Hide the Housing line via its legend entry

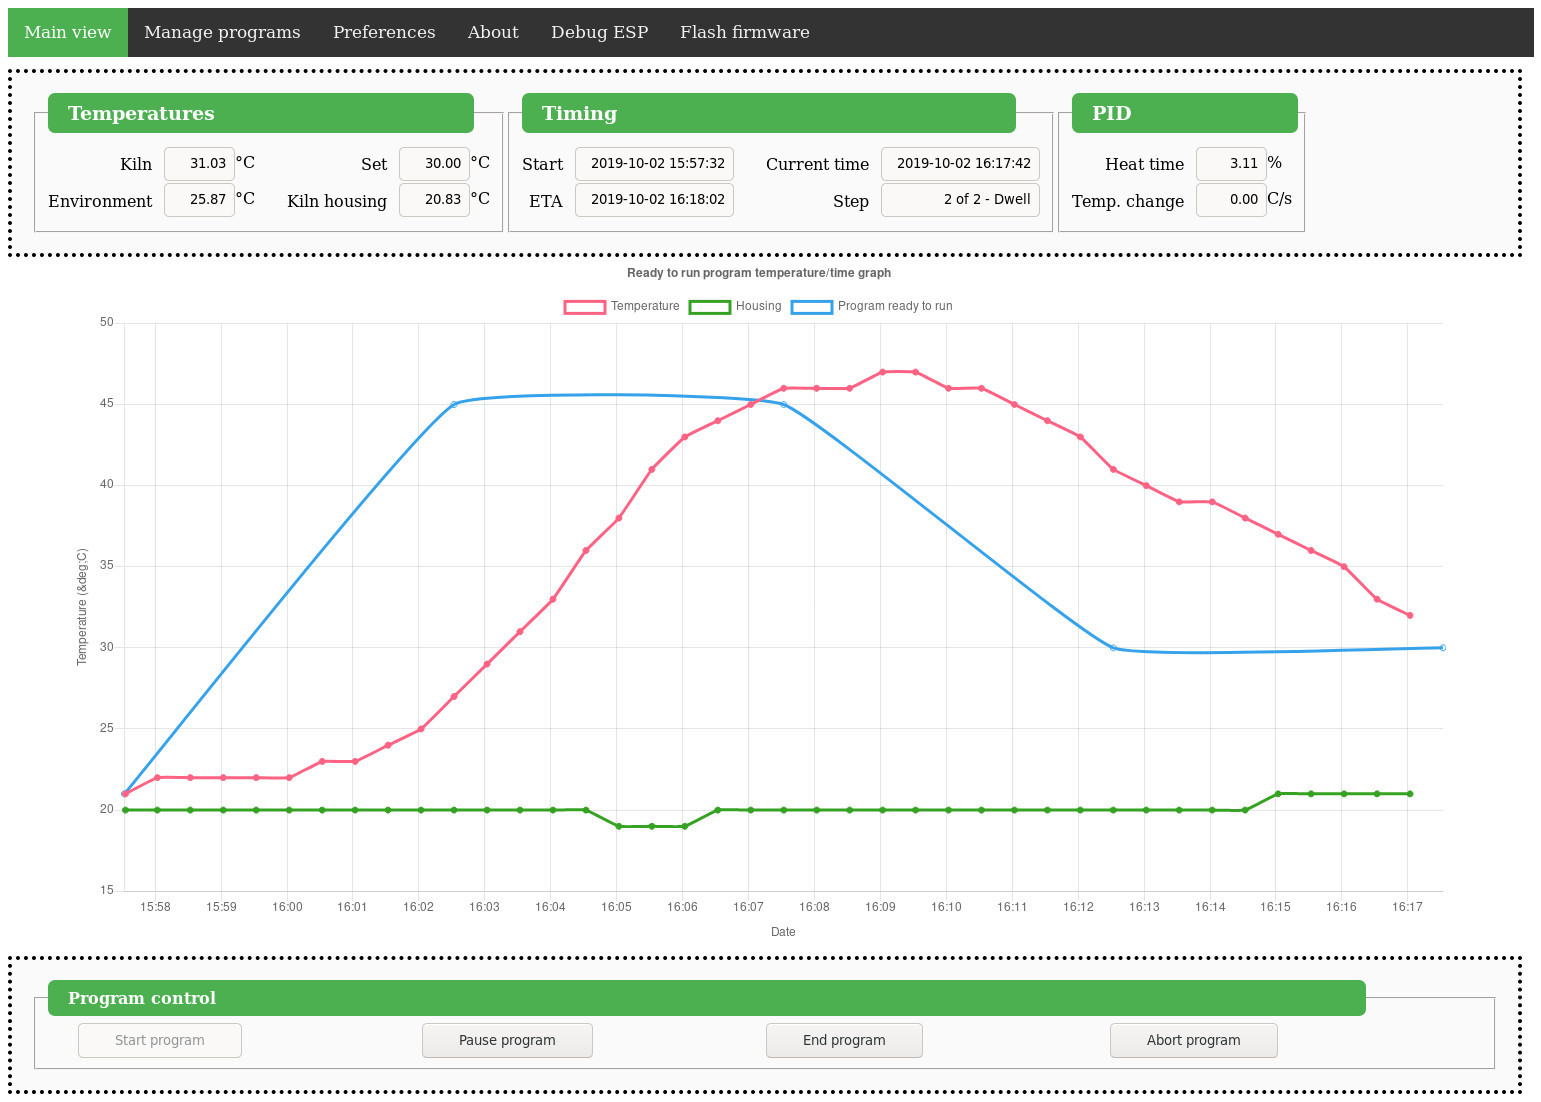pyautogui.click(x=758, y=306)
